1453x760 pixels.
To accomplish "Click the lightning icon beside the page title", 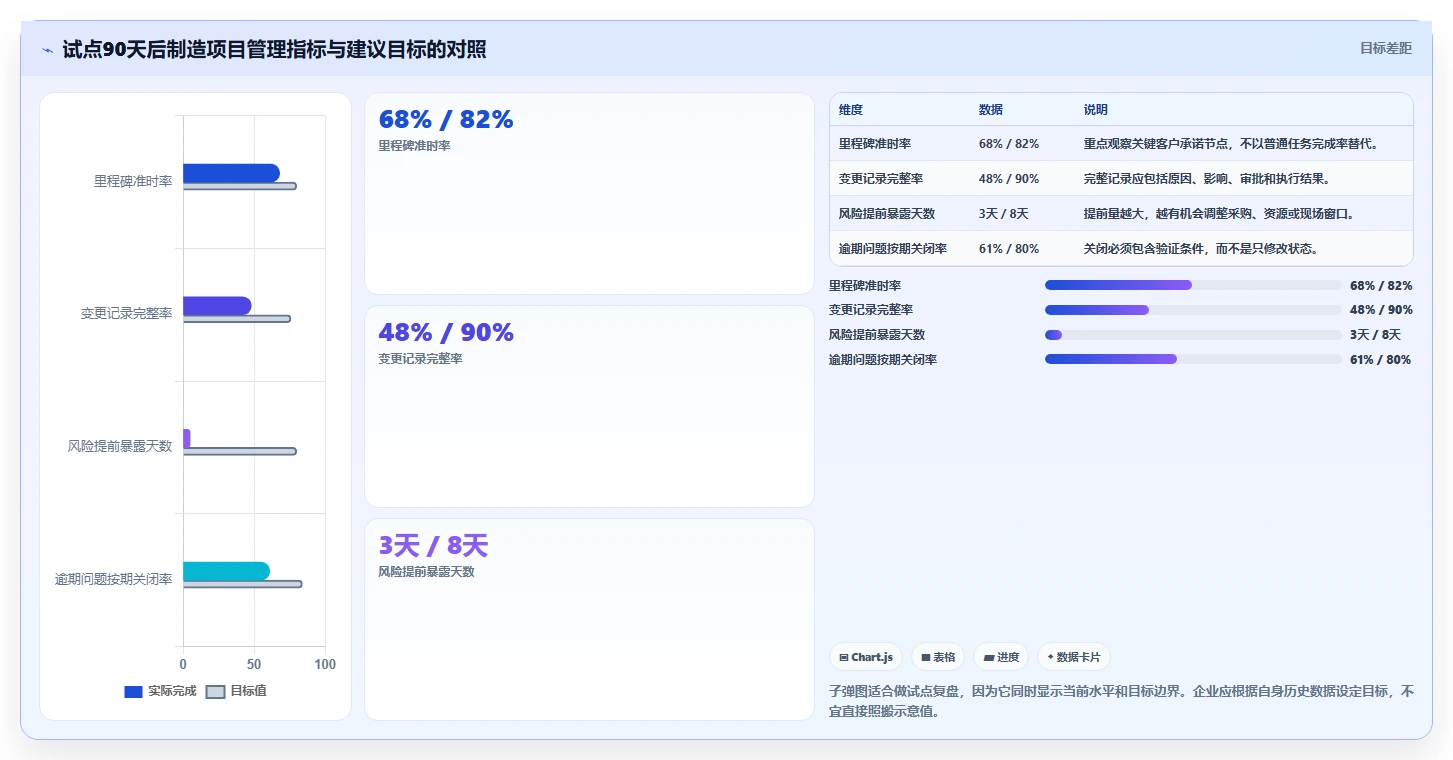I will coord(47,50).
